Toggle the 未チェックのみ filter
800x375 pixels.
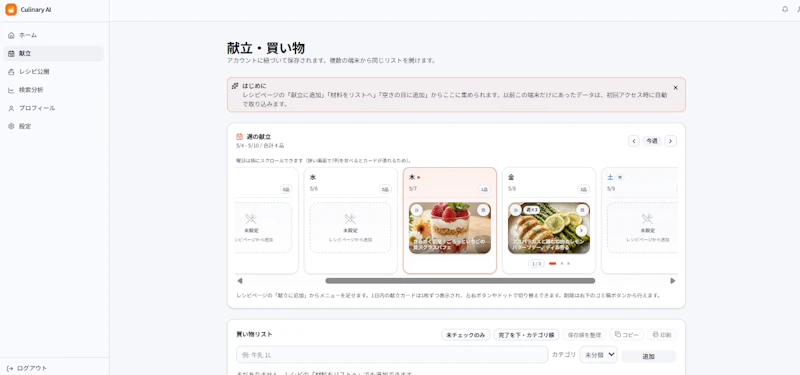pyautogui.click(x=465, y=335)
